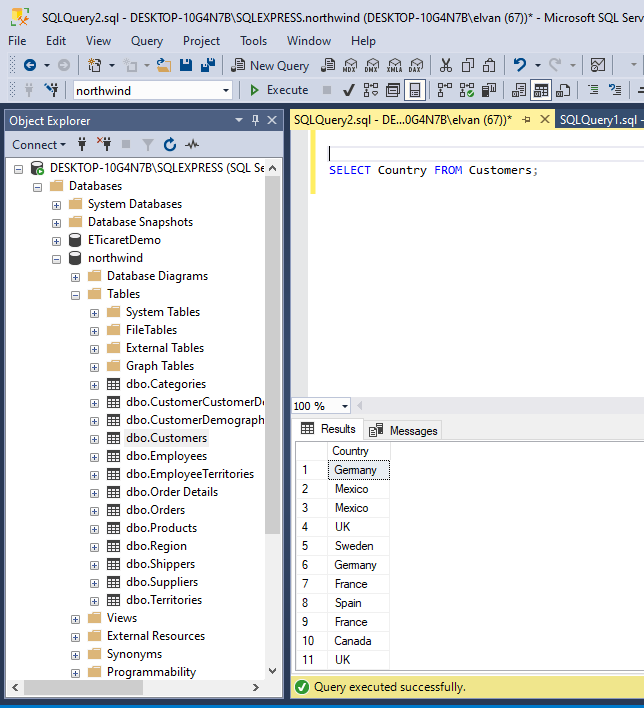Open the northwind database dropdown

click(225, 90)
